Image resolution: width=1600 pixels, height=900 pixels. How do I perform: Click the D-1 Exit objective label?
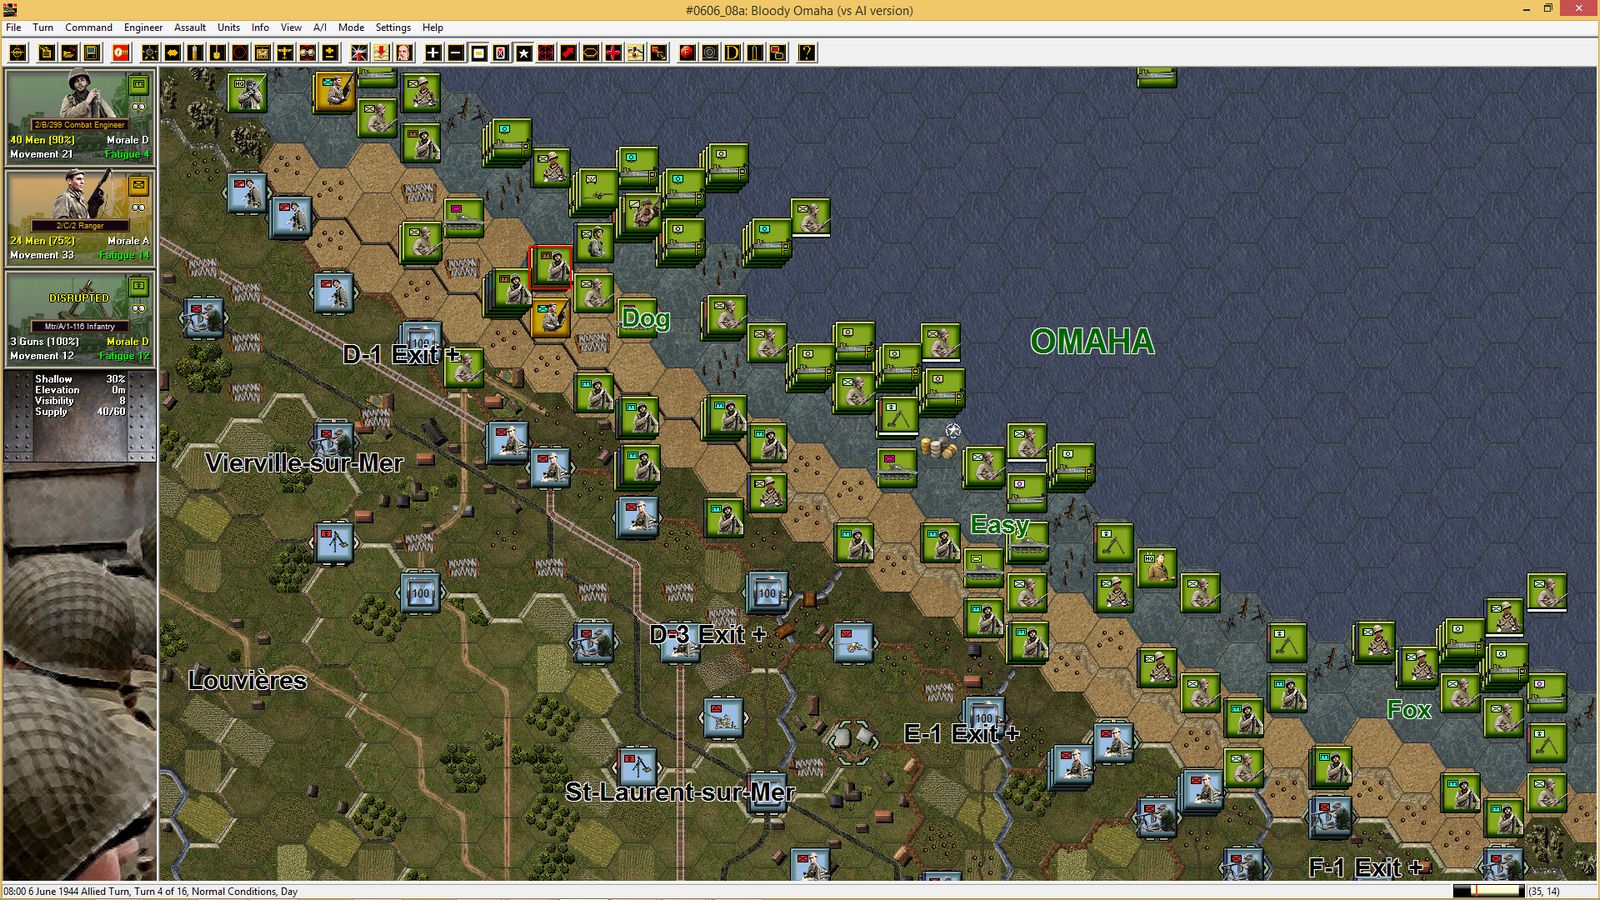pyautogui.click(x=401, y=354)
